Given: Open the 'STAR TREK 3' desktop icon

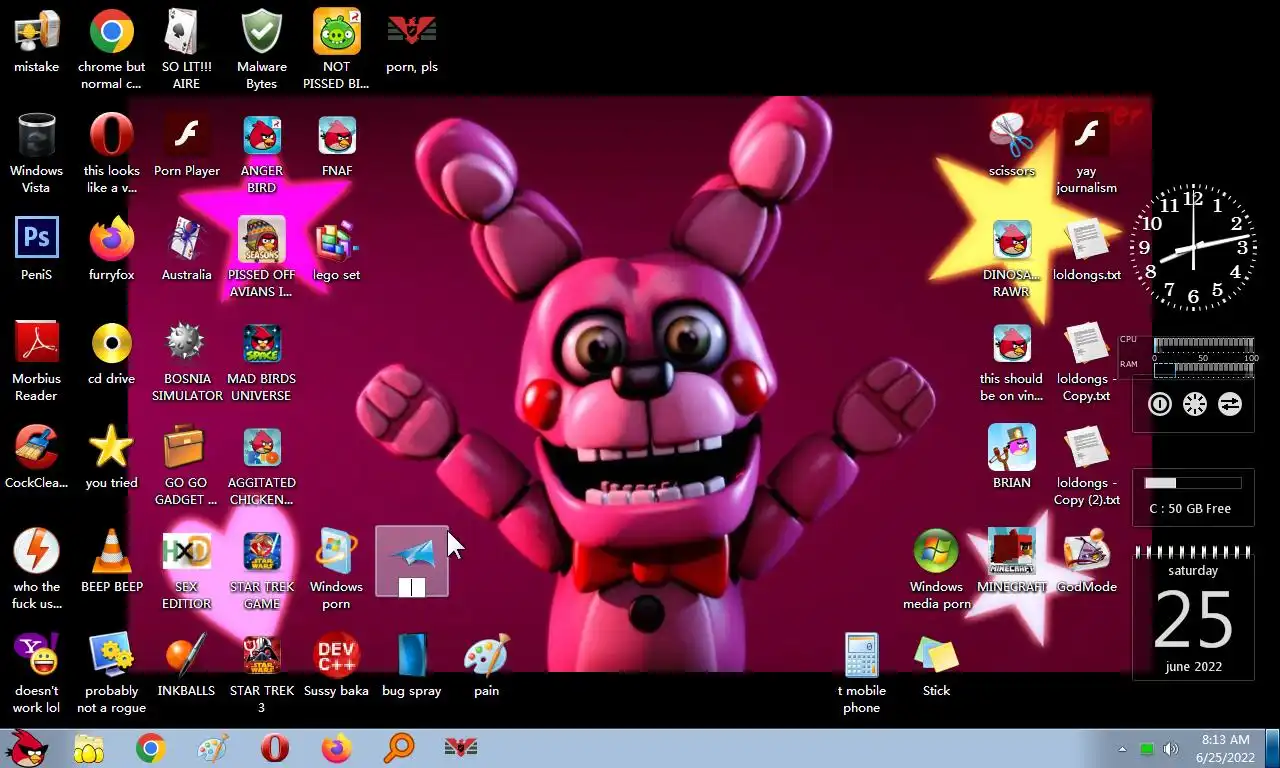Looking at the screenshot, I should [x=262, y=675].
